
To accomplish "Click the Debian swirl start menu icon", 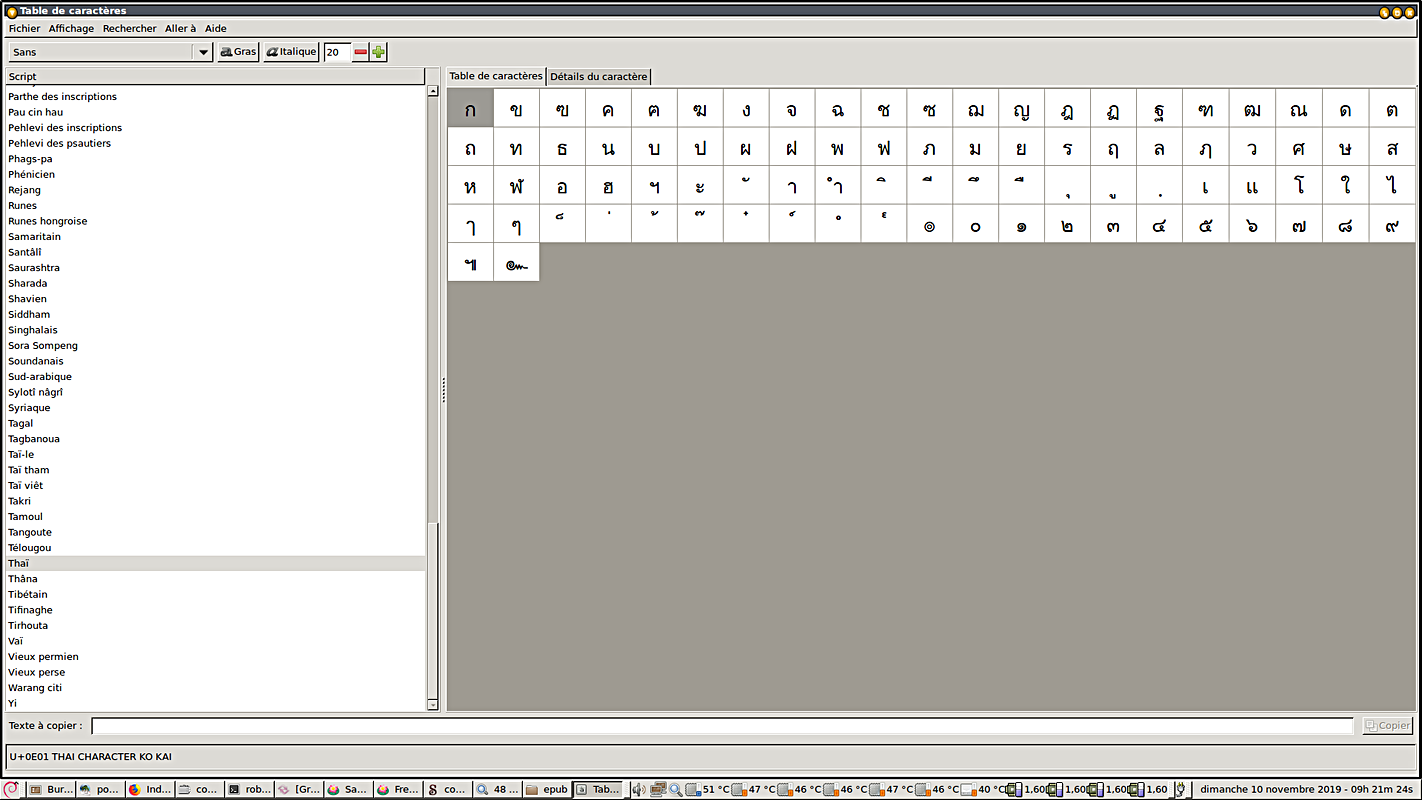I will [10, 789].
